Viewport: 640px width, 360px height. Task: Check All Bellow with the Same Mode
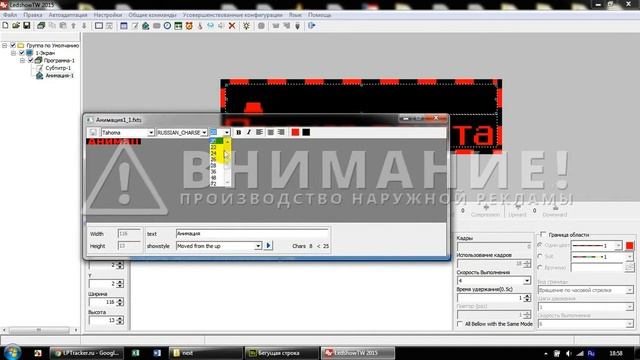coord(460,324)
